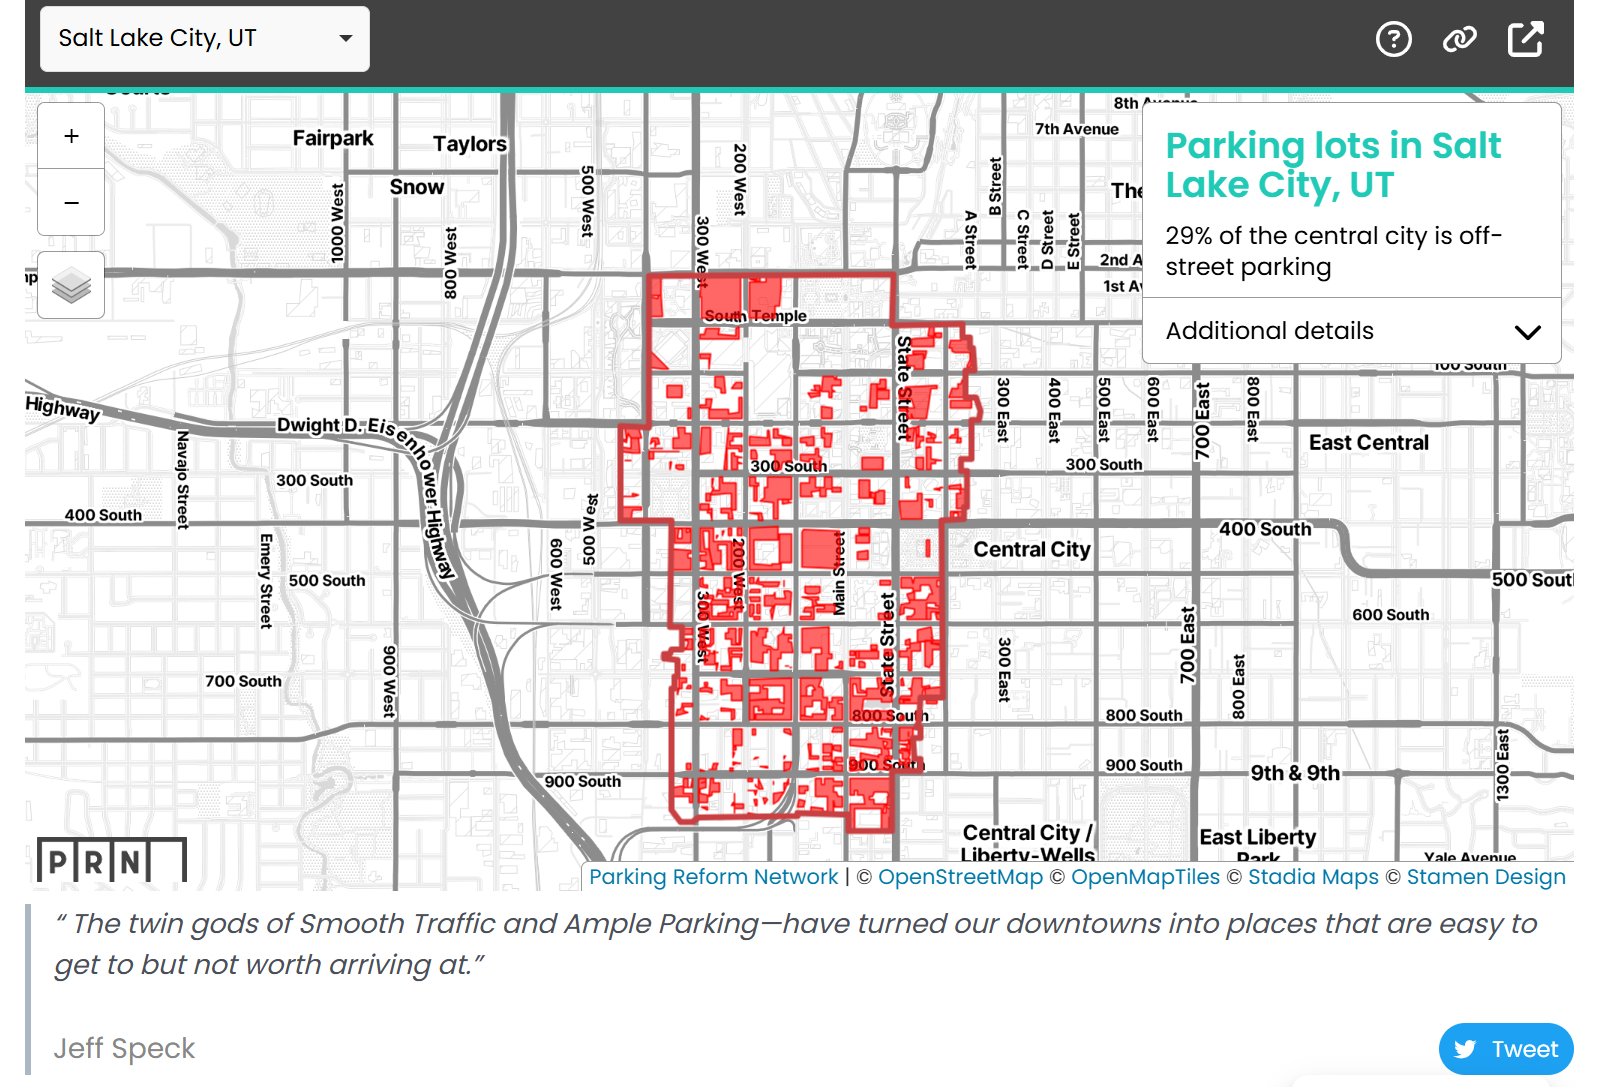Image resolution: width=1605 pixels, height=1087 pixels.
Task: Click the Fairpark neighborhood label
Action: [x=333, y=138]
